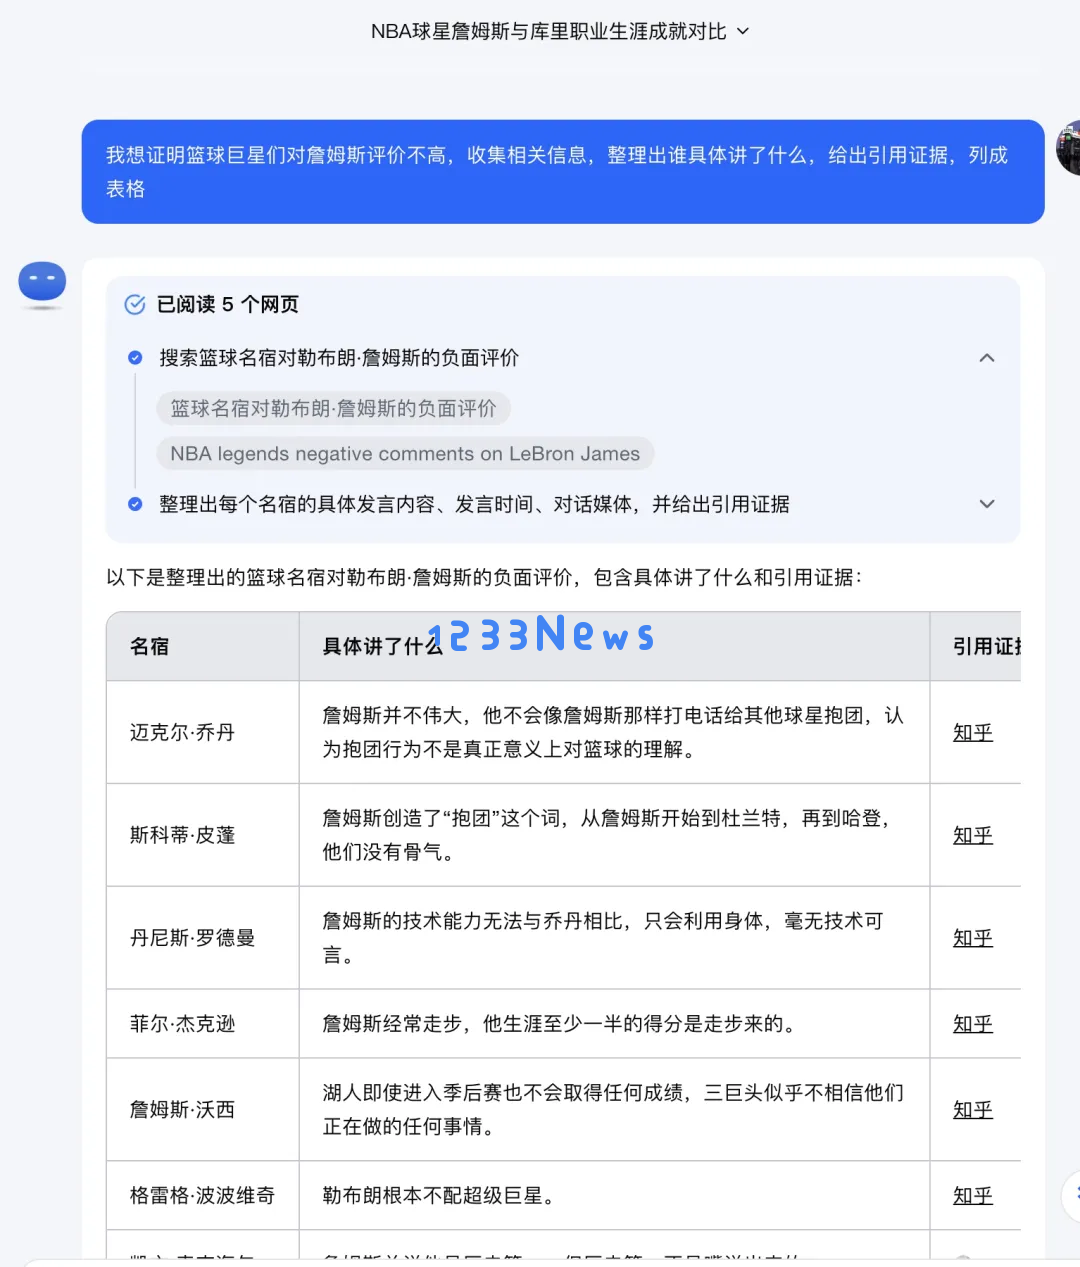Click the intro sentence 以下是整理出的篮球名宿 above the table
Screen dimensions: 1080x1267
coord(484,577)
